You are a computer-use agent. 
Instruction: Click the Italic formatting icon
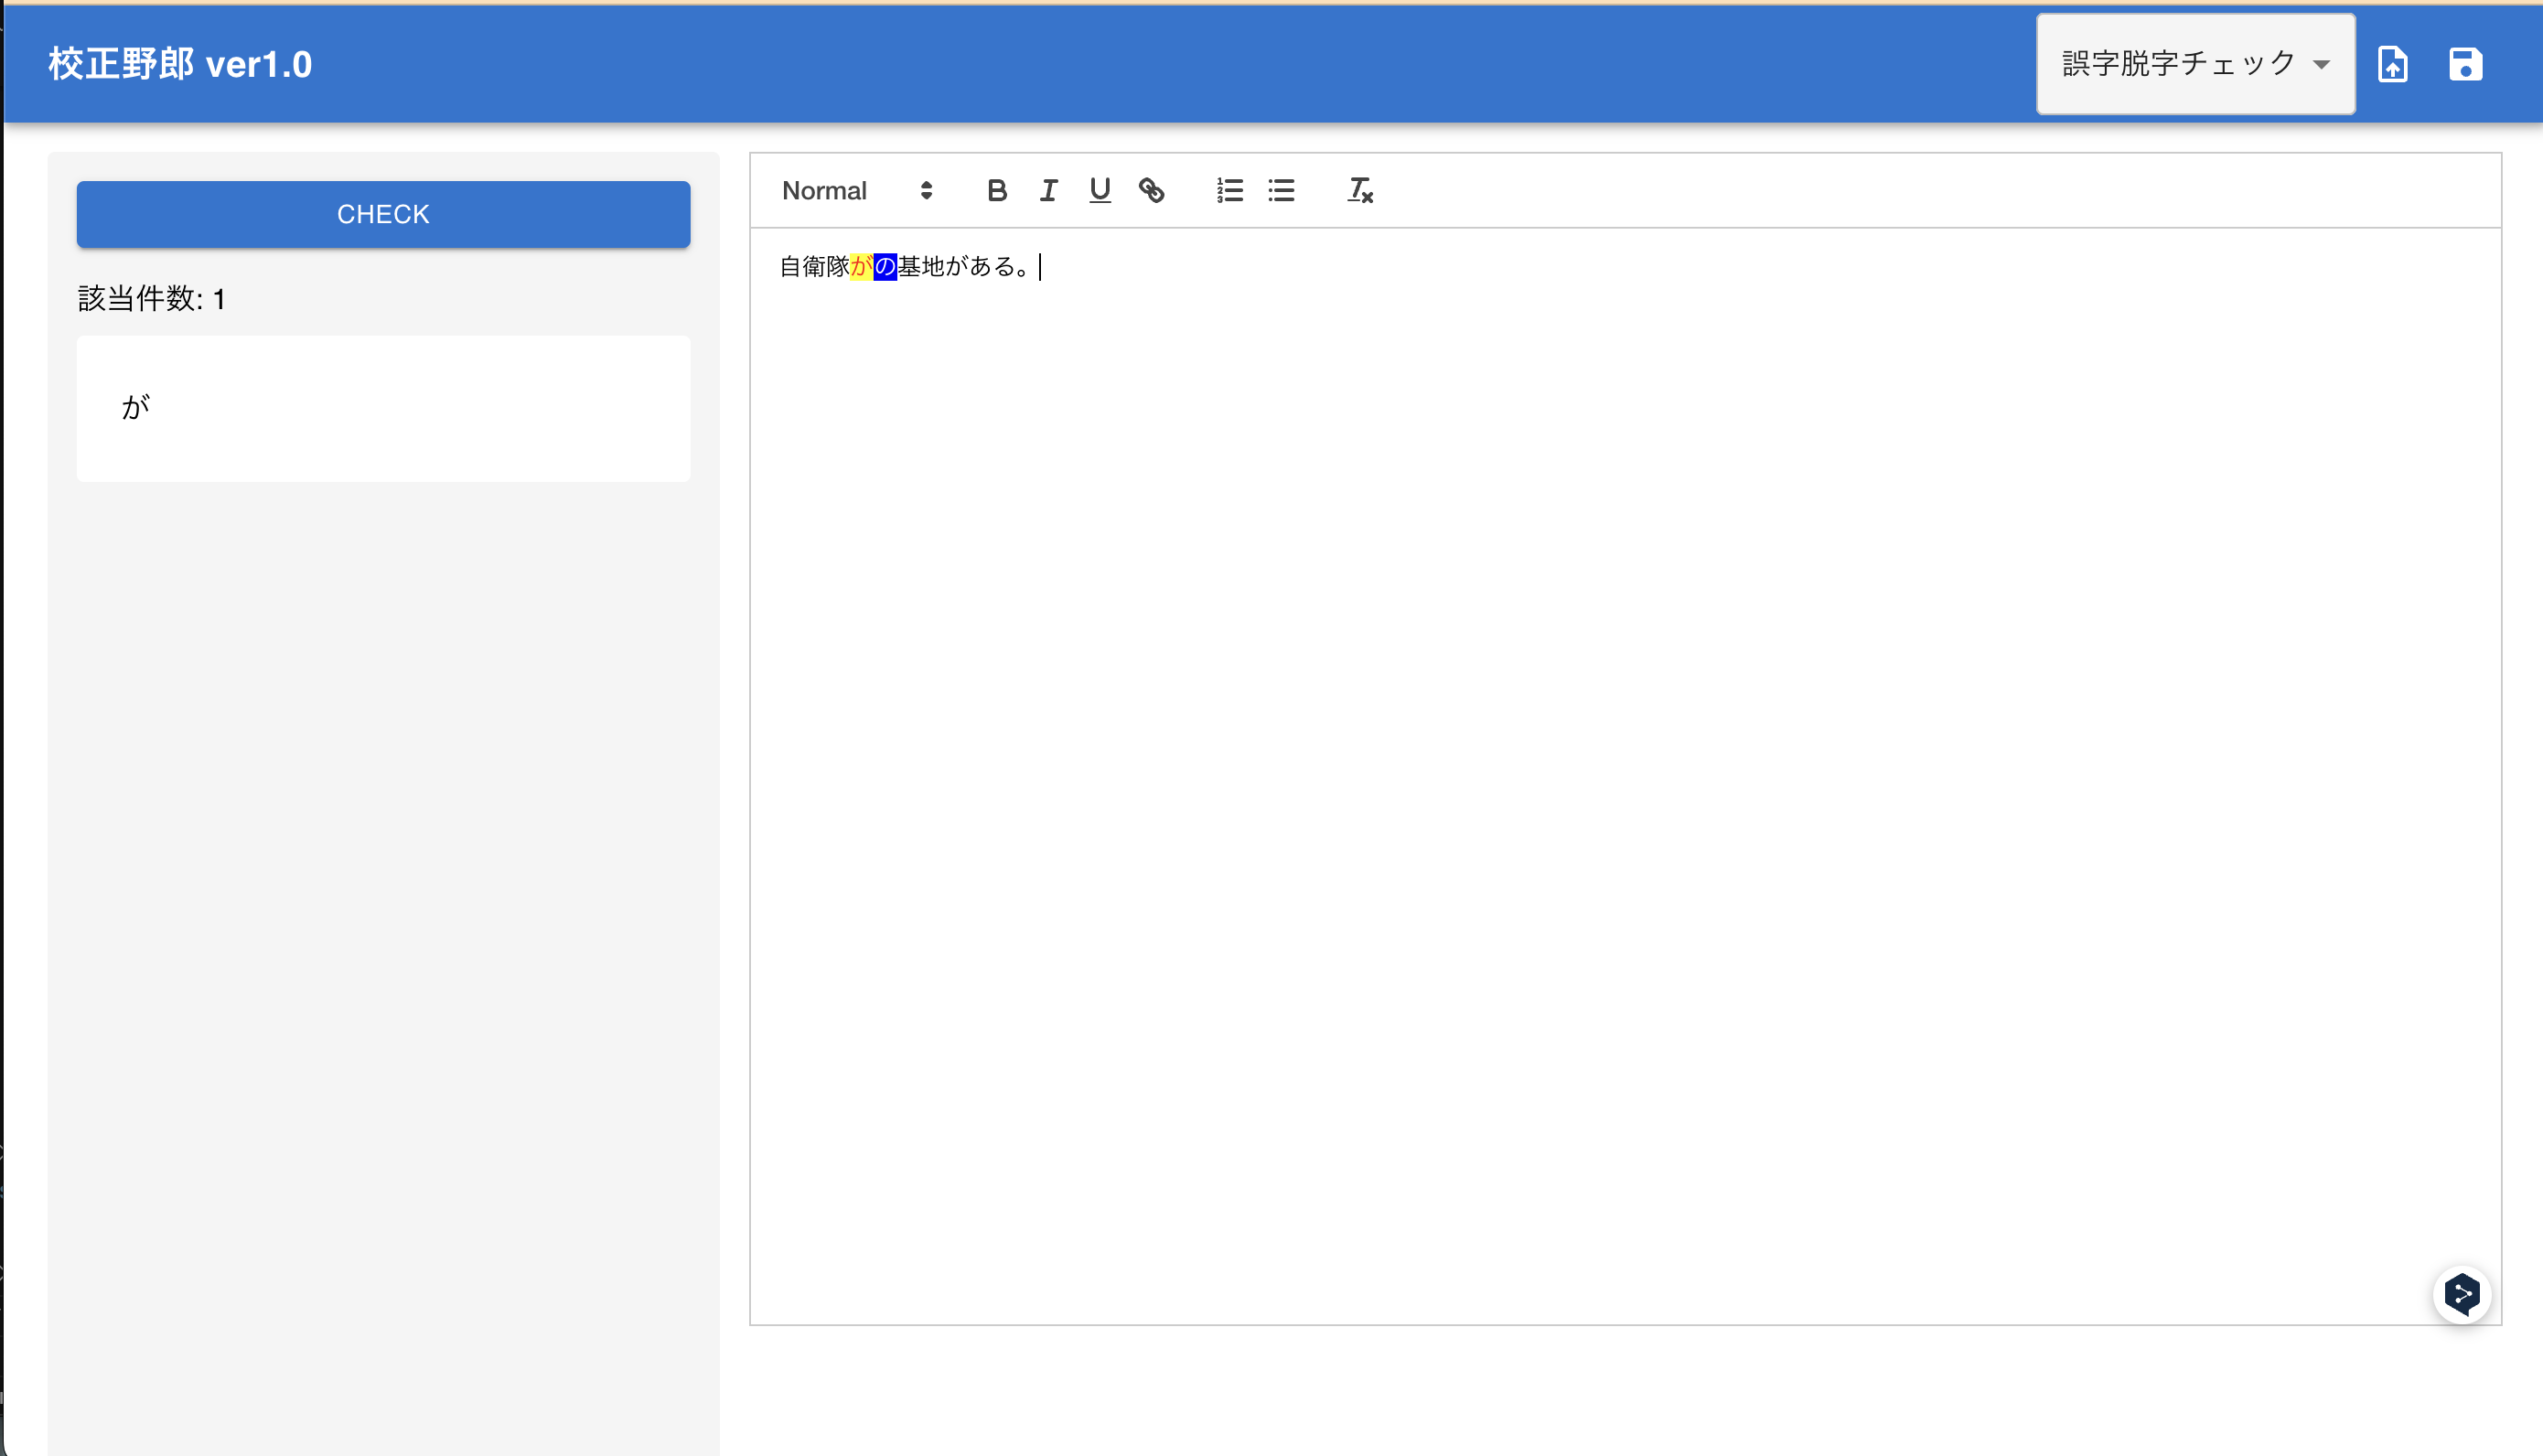tap(1048, 188)
